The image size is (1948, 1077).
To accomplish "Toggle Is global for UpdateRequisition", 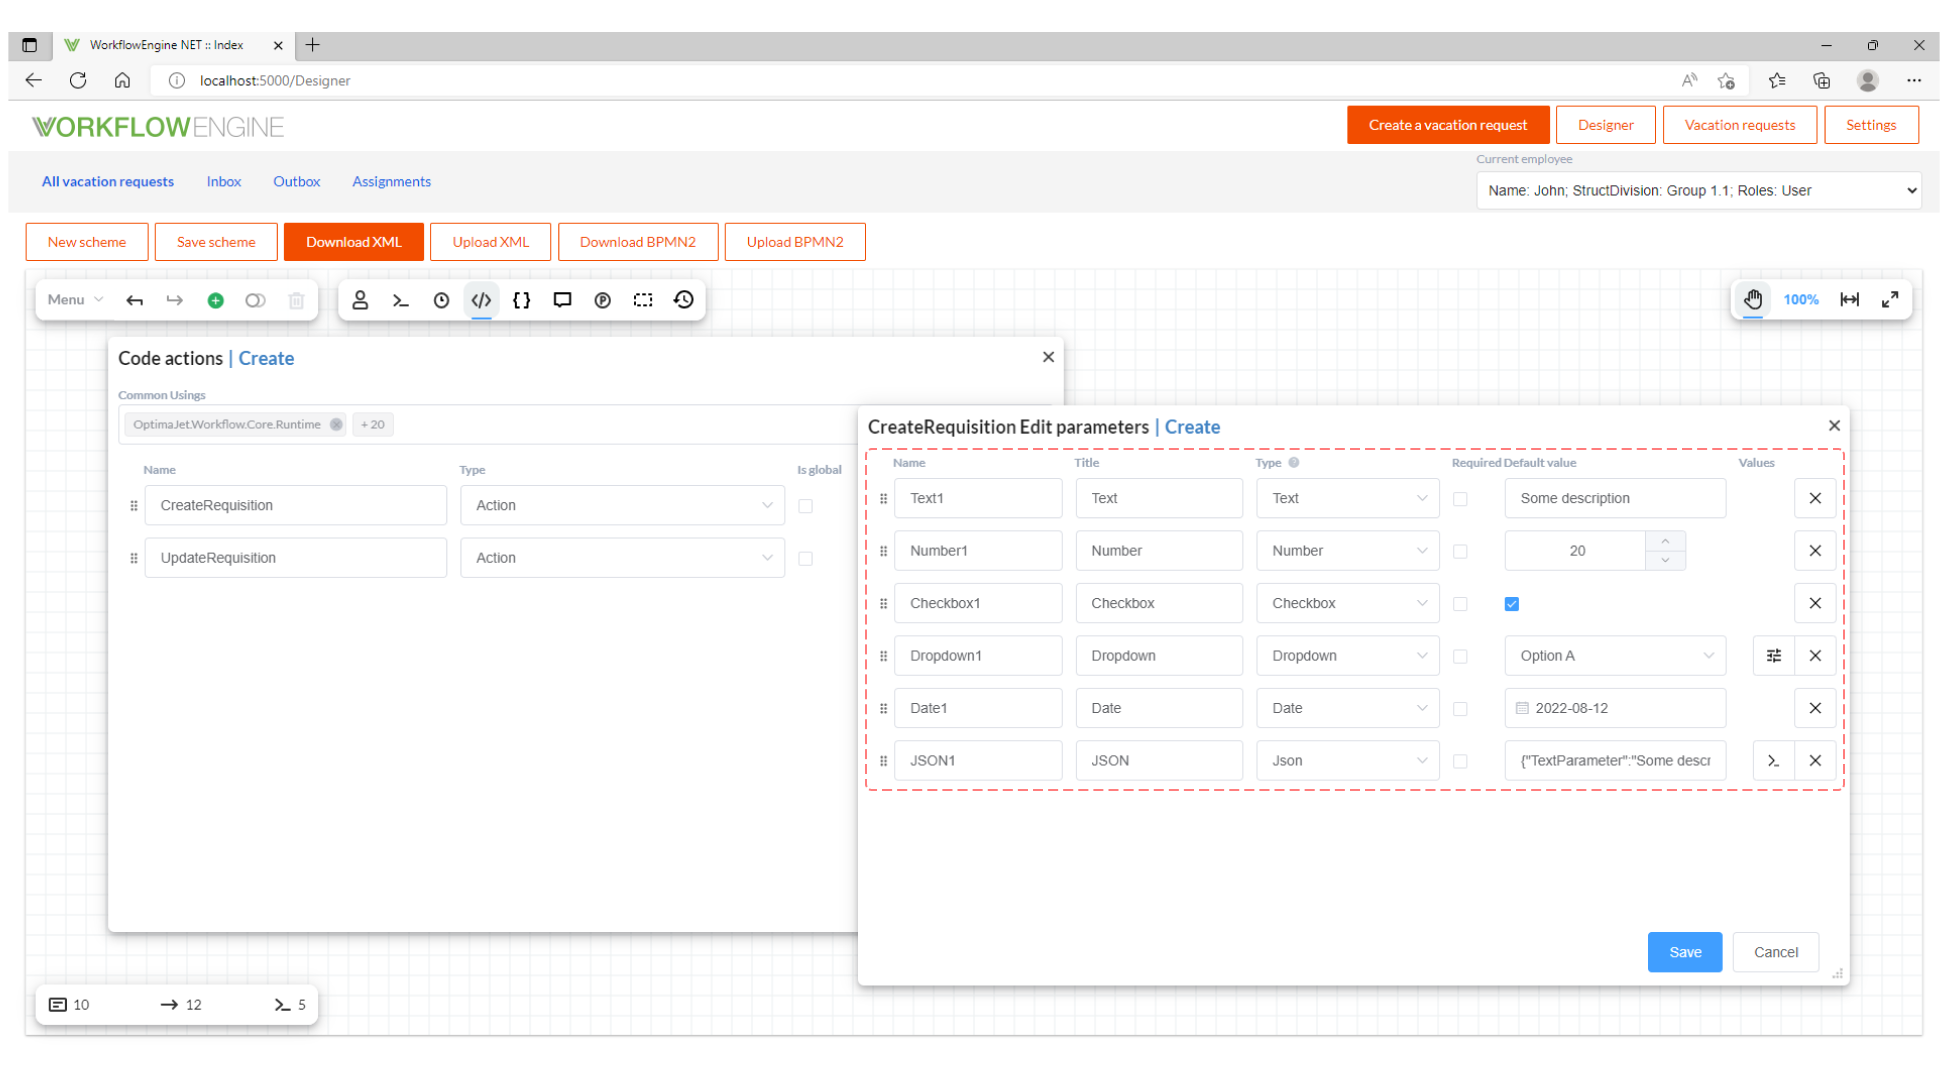I will coord(806,559).
